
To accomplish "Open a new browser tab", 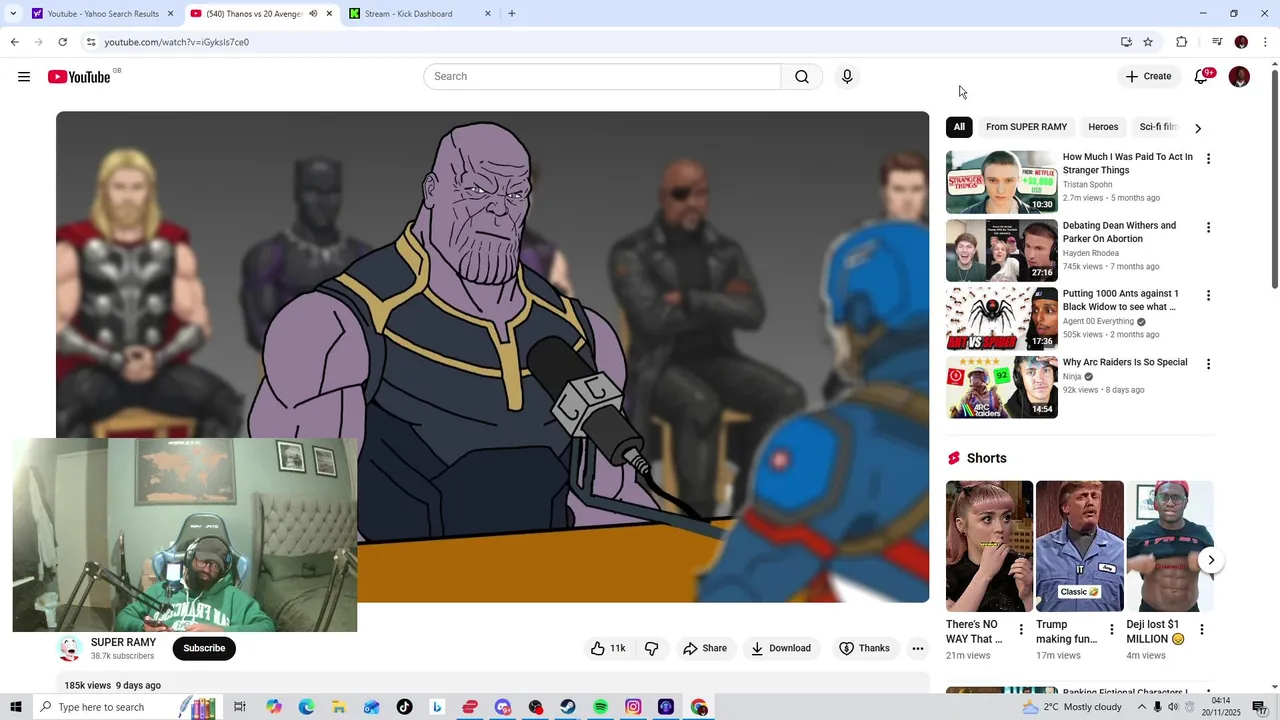I will click(511, 14).
